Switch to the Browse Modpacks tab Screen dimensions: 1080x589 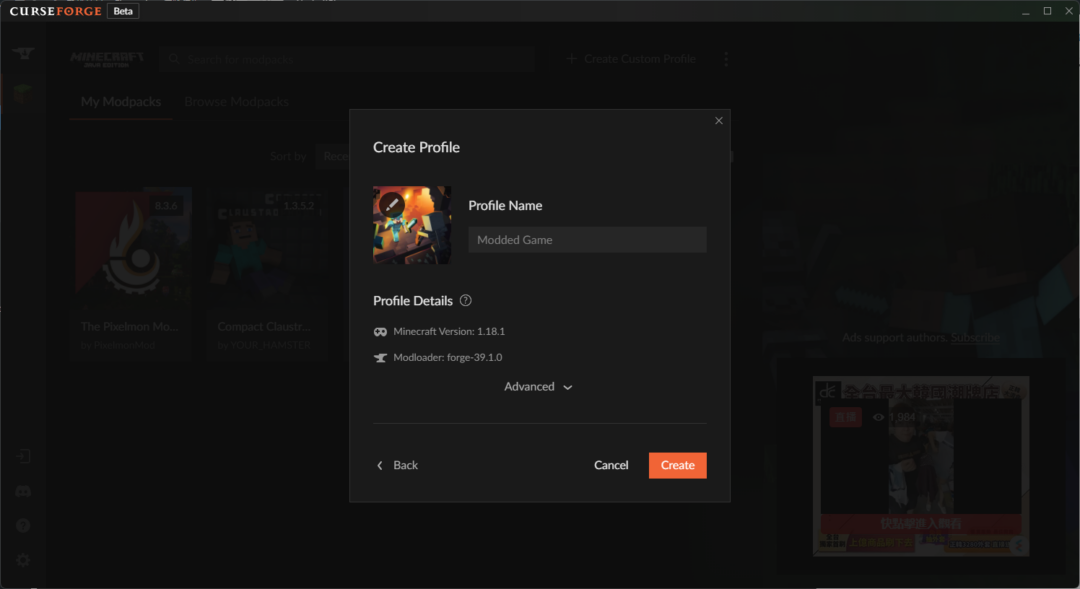pos(236,102)
